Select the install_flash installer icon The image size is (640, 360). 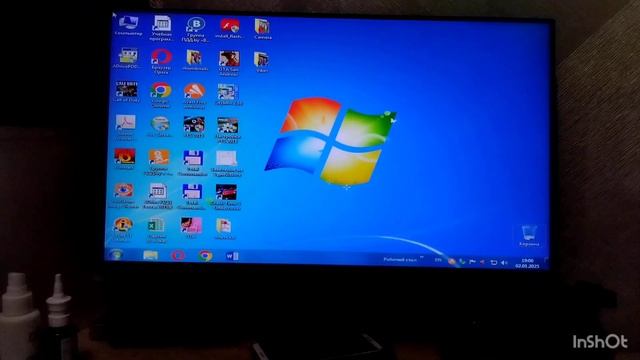click(x=229, y=28)
